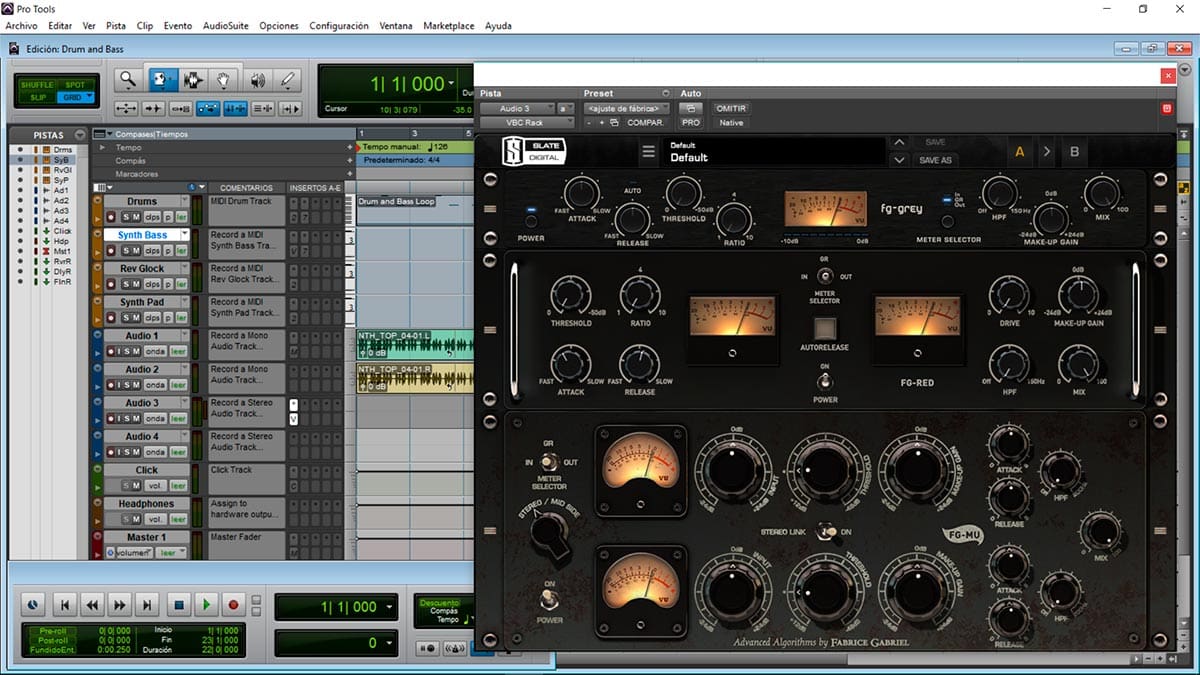Click the FG-Grey MIX knob
Viewport: 1200px width, 675px height.
point(1102,192)
